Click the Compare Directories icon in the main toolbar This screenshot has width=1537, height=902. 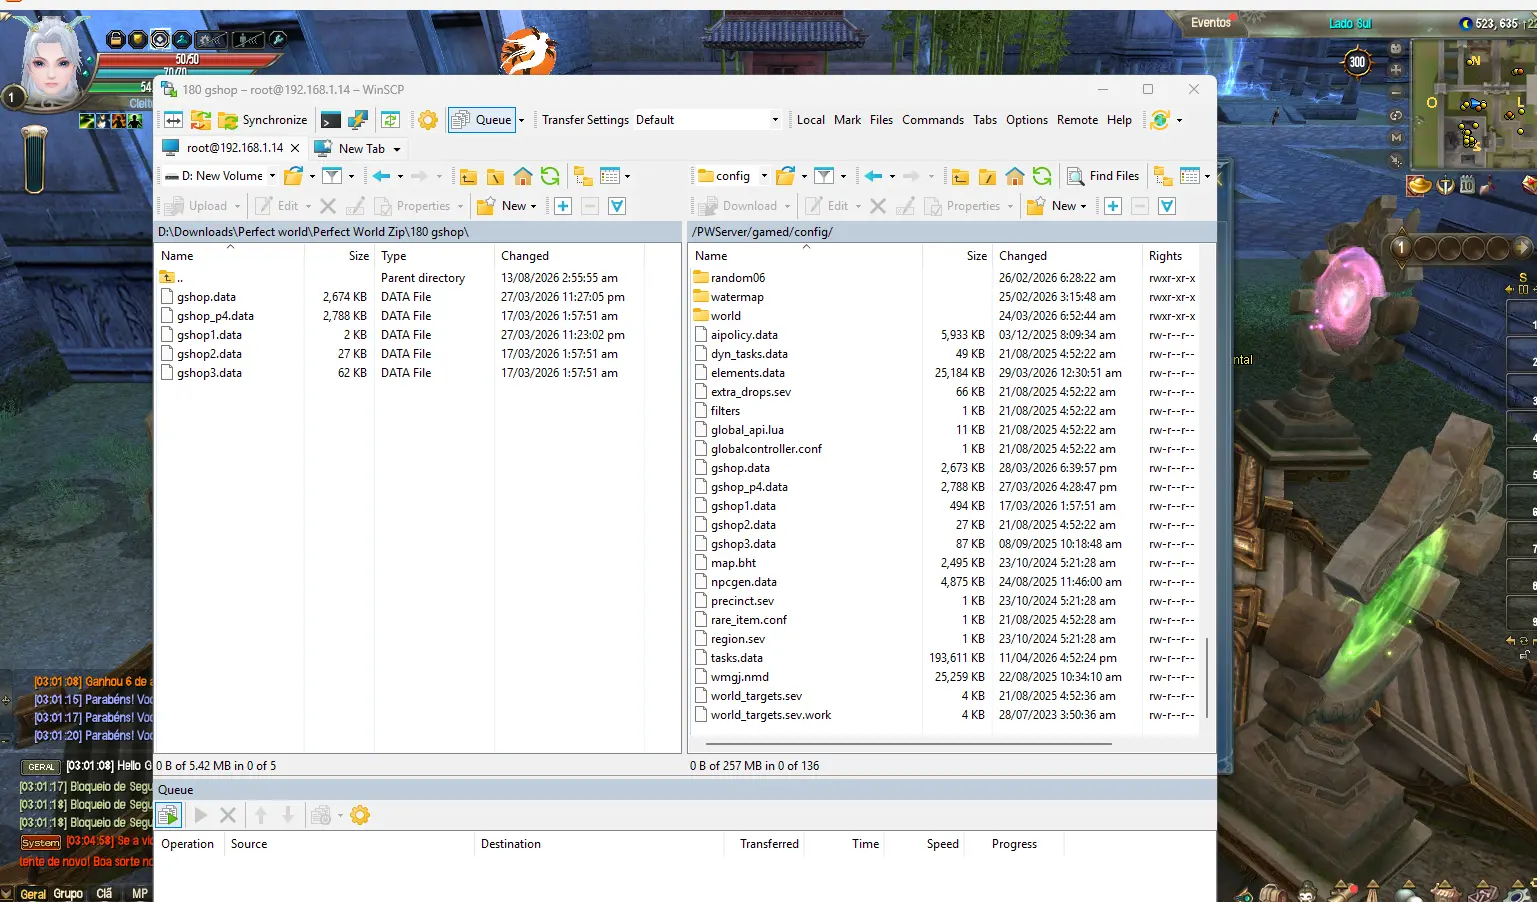173,120
